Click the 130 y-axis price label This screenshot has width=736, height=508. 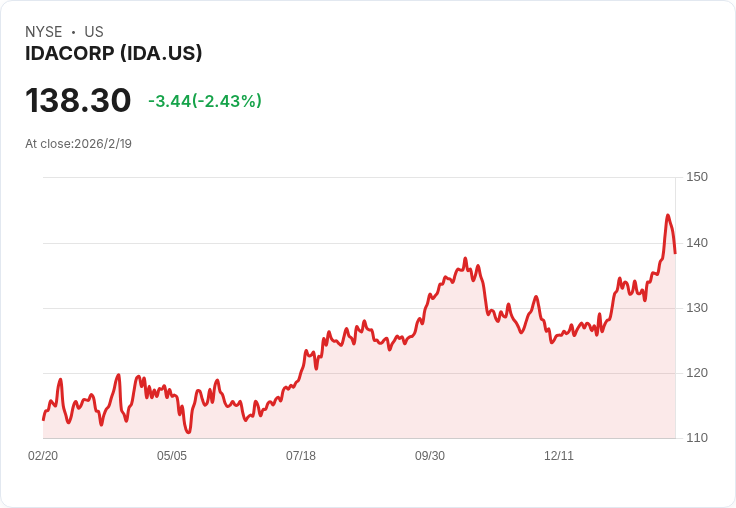697,308
